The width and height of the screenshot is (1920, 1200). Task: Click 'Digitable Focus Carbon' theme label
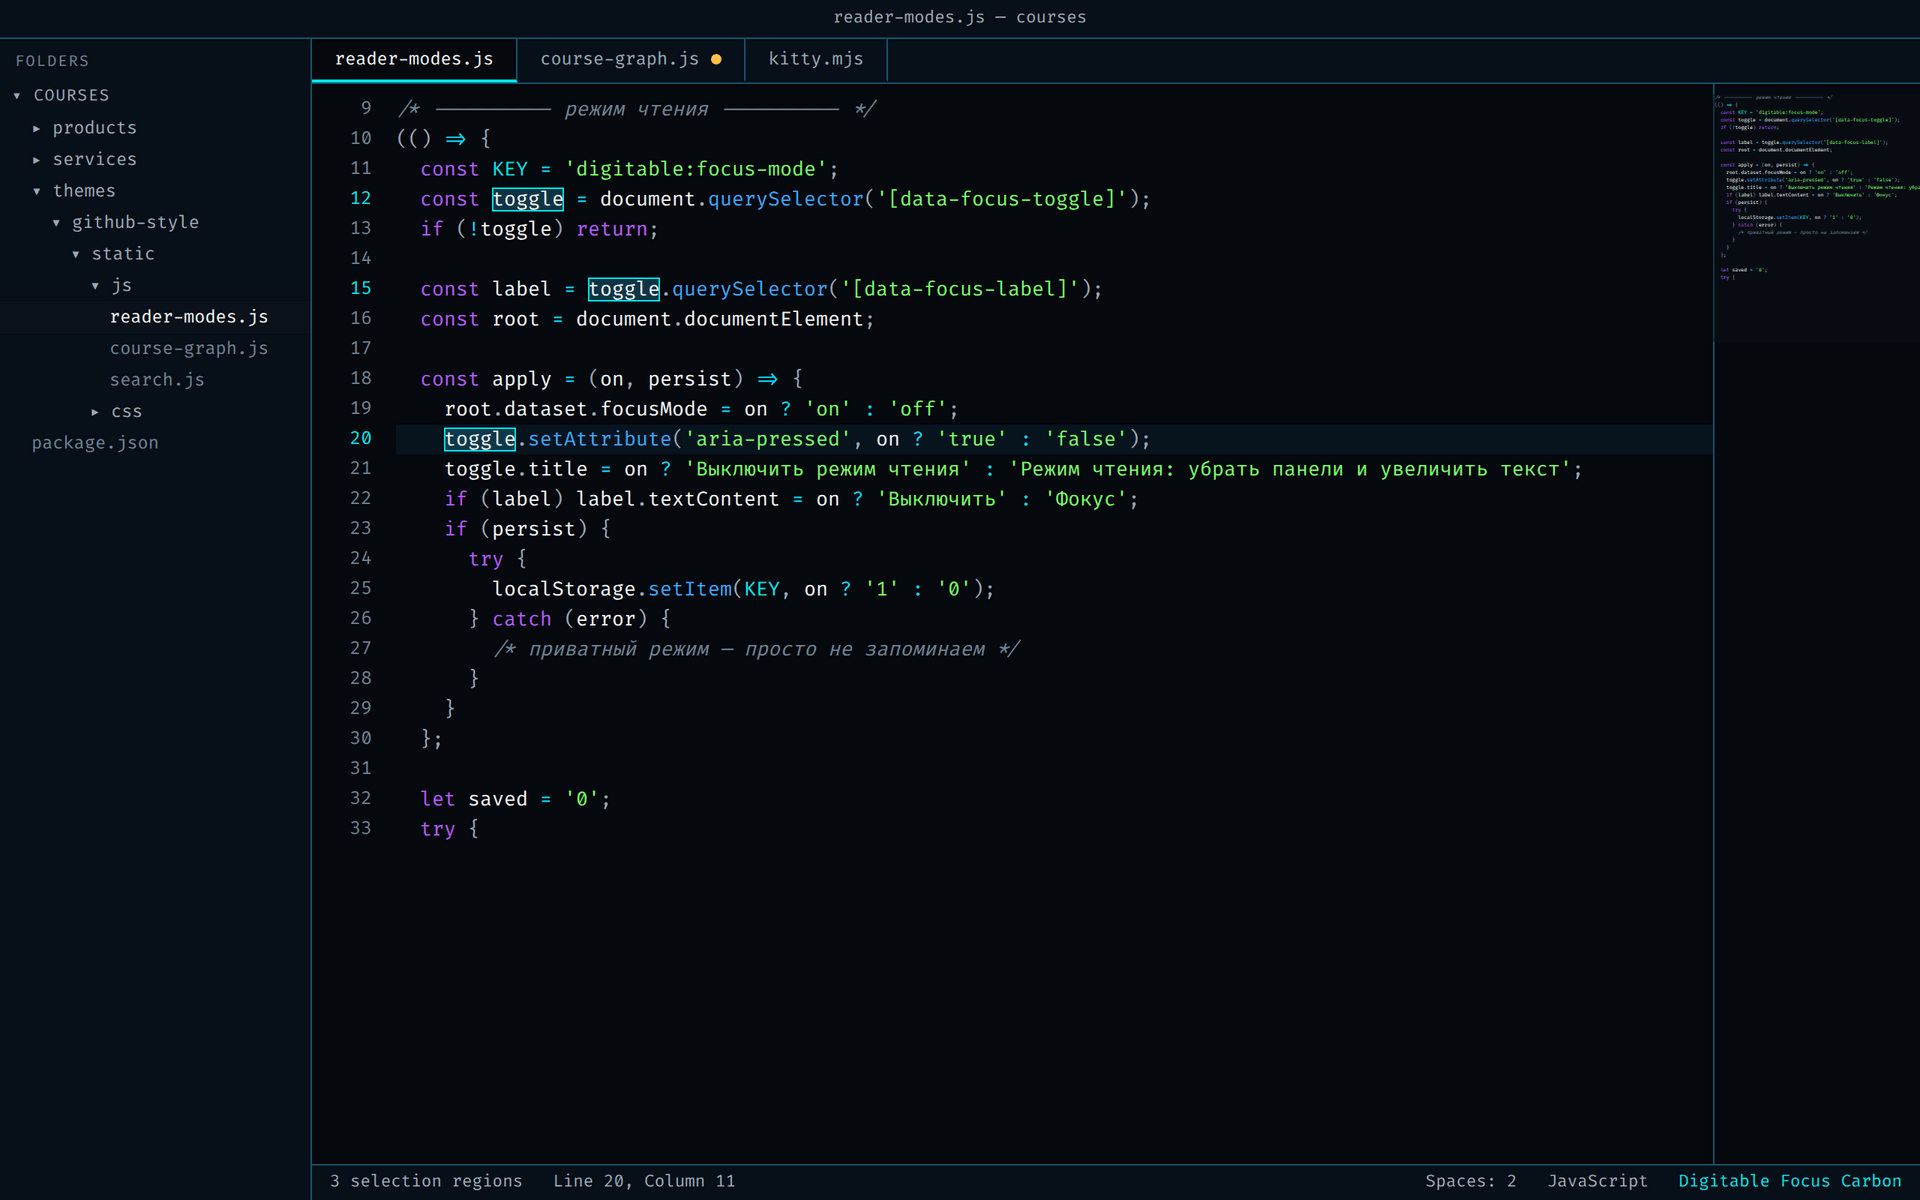pos(1790,1181)
